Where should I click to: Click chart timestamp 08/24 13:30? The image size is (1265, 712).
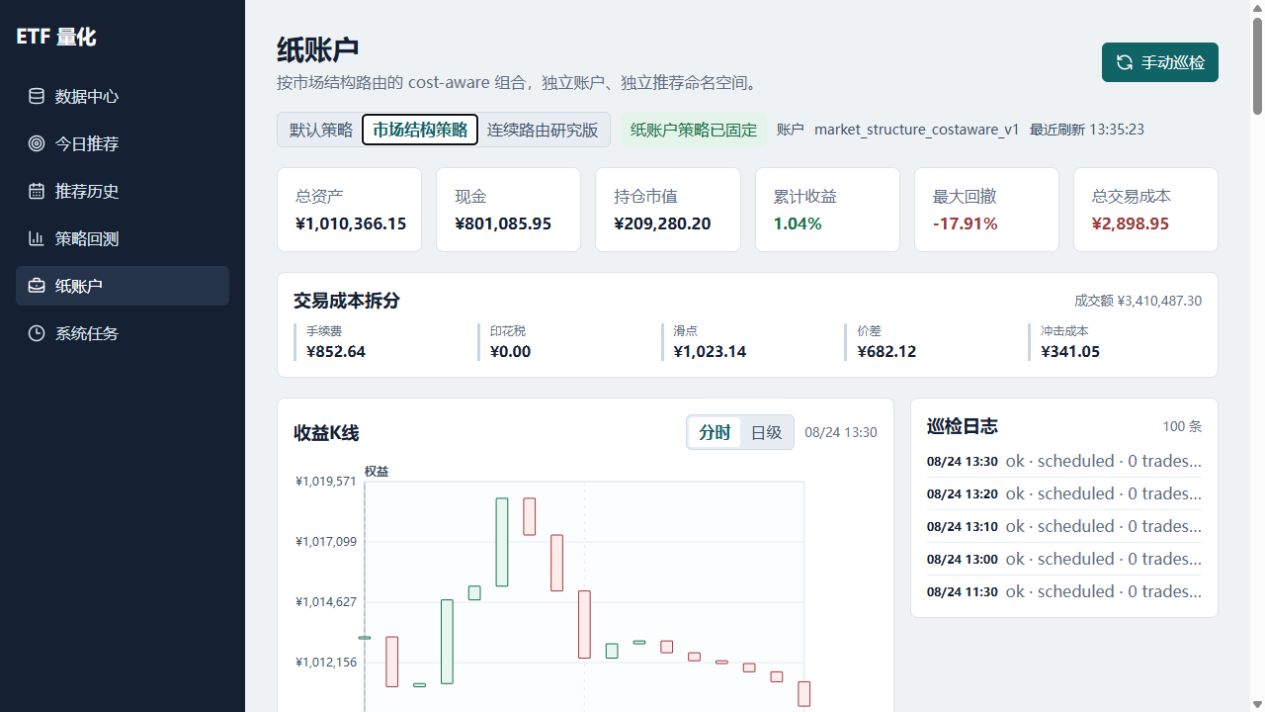841,433
